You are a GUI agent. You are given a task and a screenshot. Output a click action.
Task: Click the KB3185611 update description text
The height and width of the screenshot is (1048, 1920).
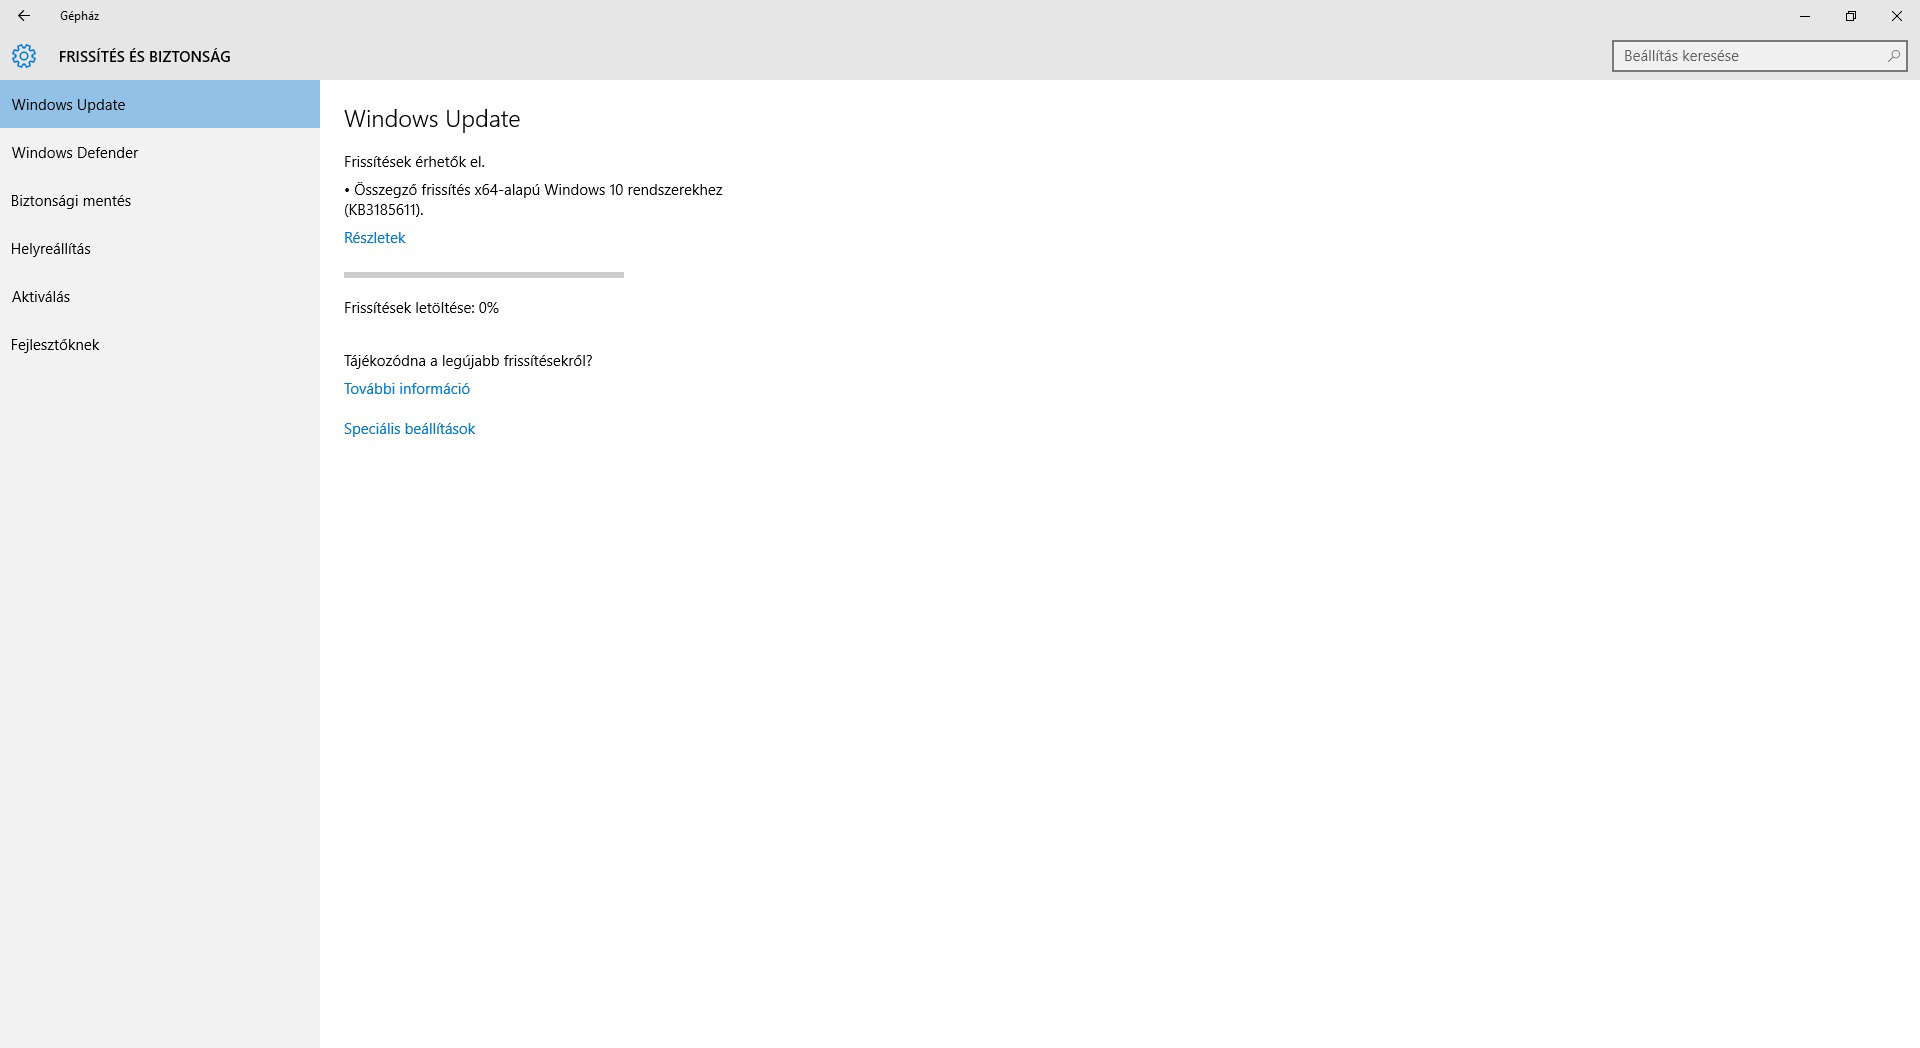coord(533,200)
